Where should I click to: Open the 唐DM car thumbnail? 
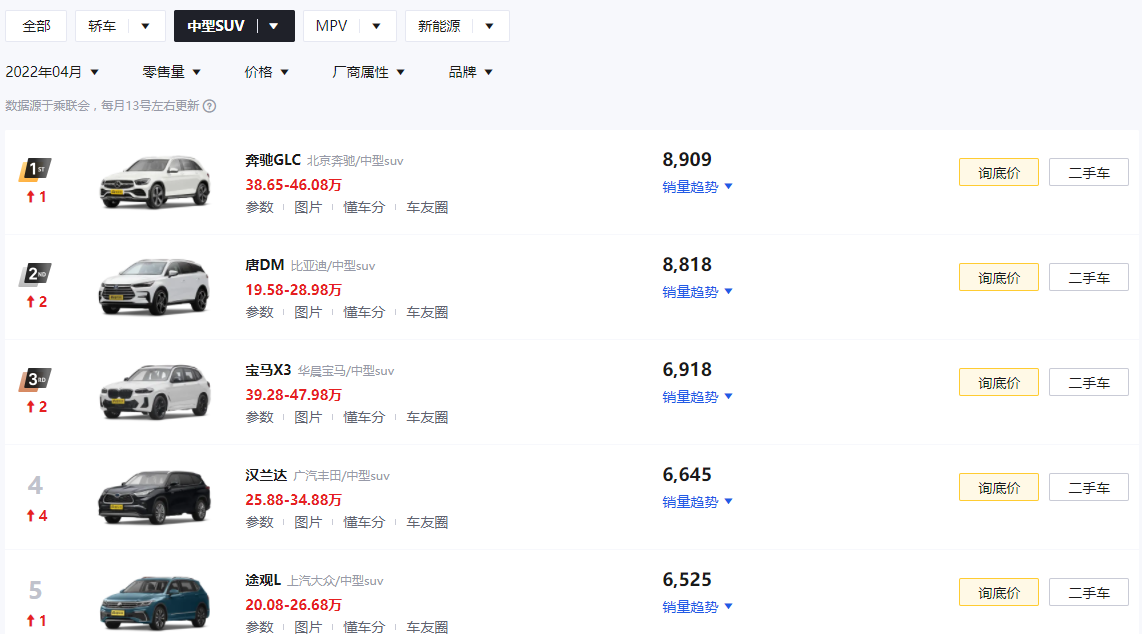(154, 287)
